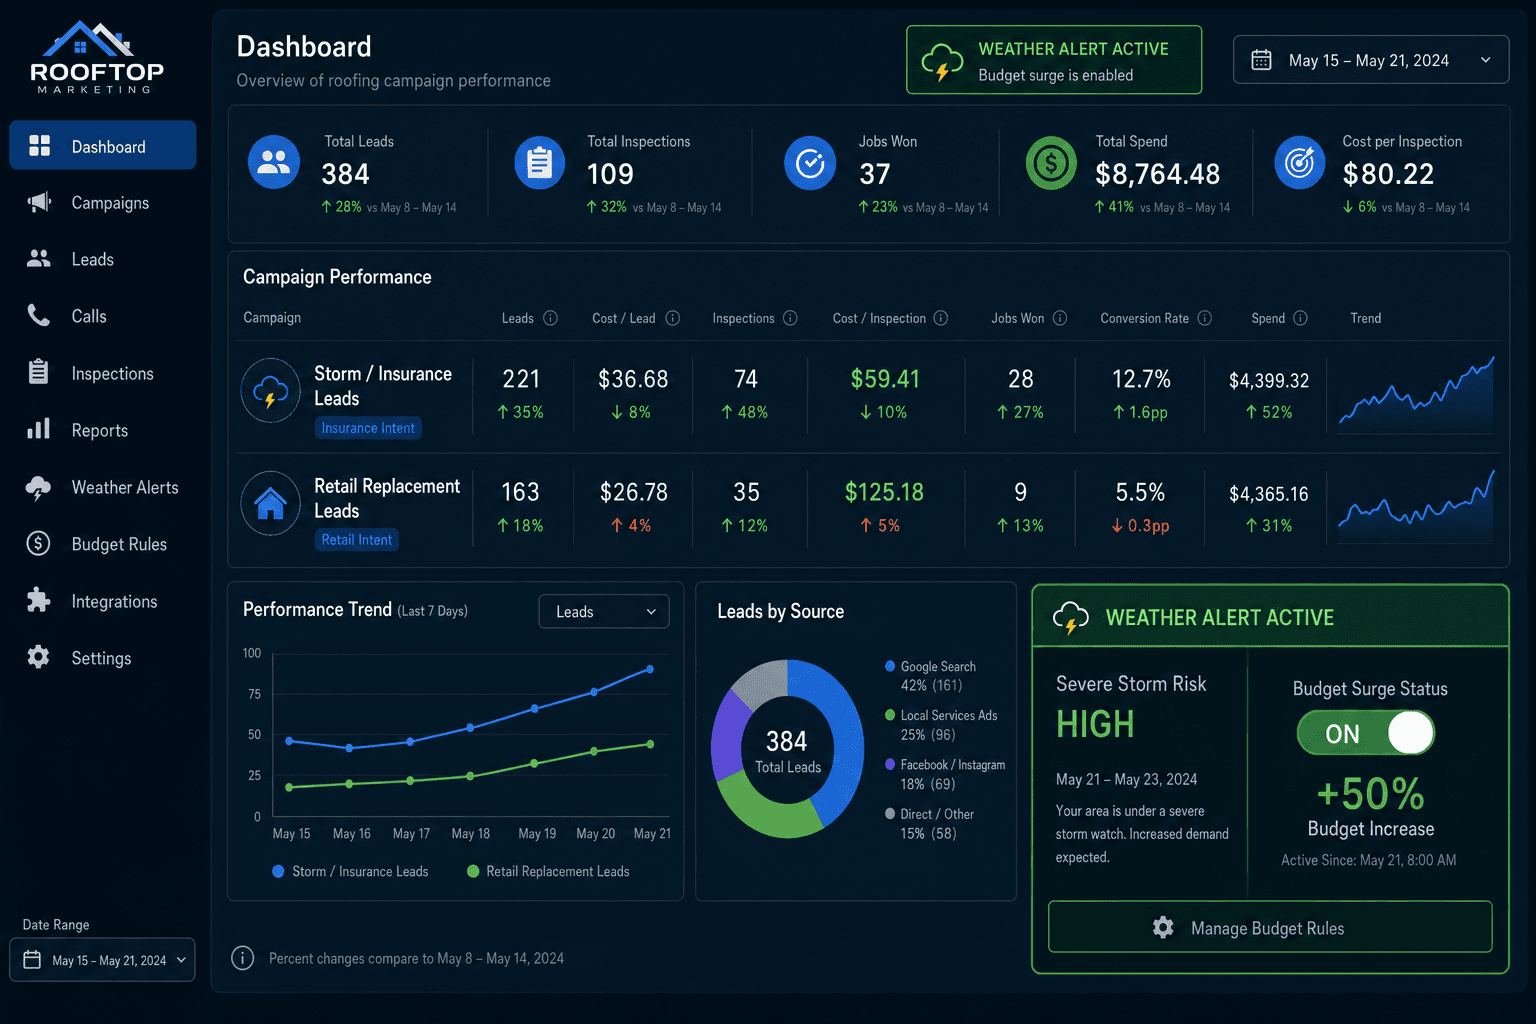Click the Total Leads people icon
This screenshot has height=1024, width=1536.
(274, 162)
